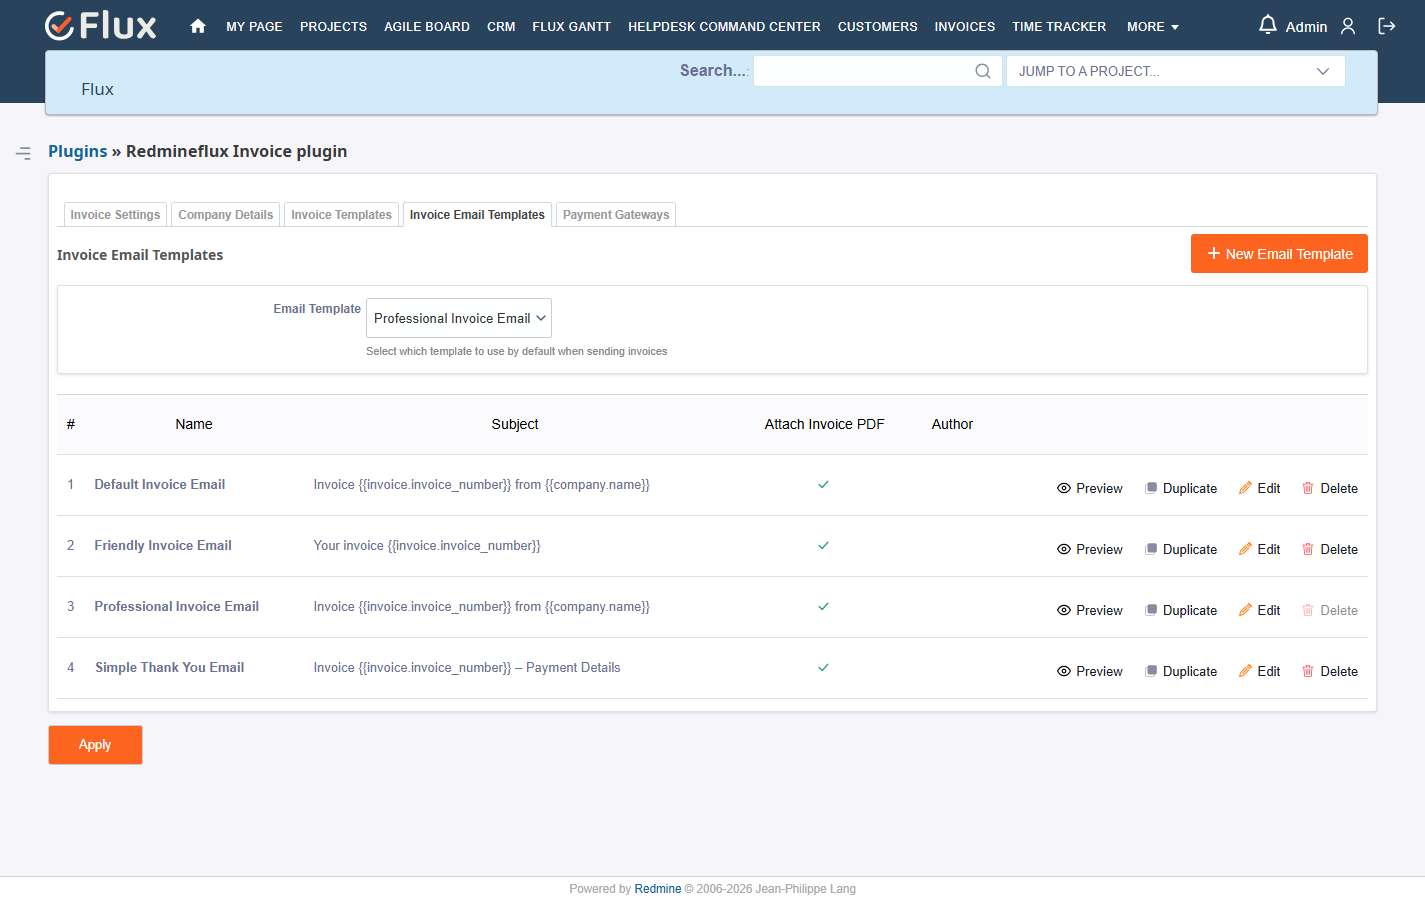Open Friendly Invoice Email name link

[163, 545]
